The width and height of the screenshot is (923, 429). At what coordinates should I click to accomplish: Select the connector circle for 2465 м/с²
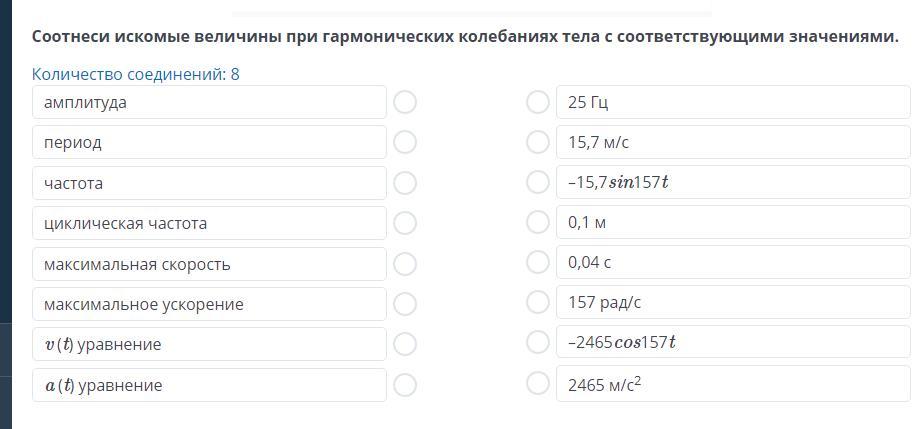point(537,383)
